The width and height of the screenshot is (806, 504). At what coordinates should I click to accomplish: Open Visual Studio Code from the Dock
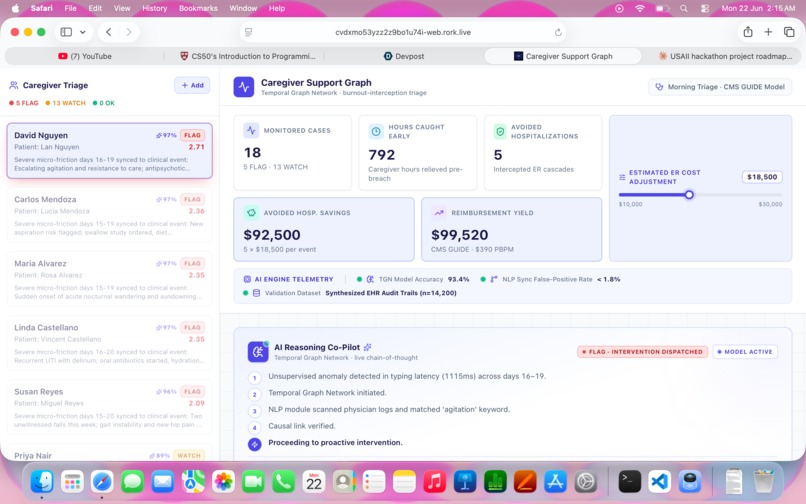click(x=660, y=482)
